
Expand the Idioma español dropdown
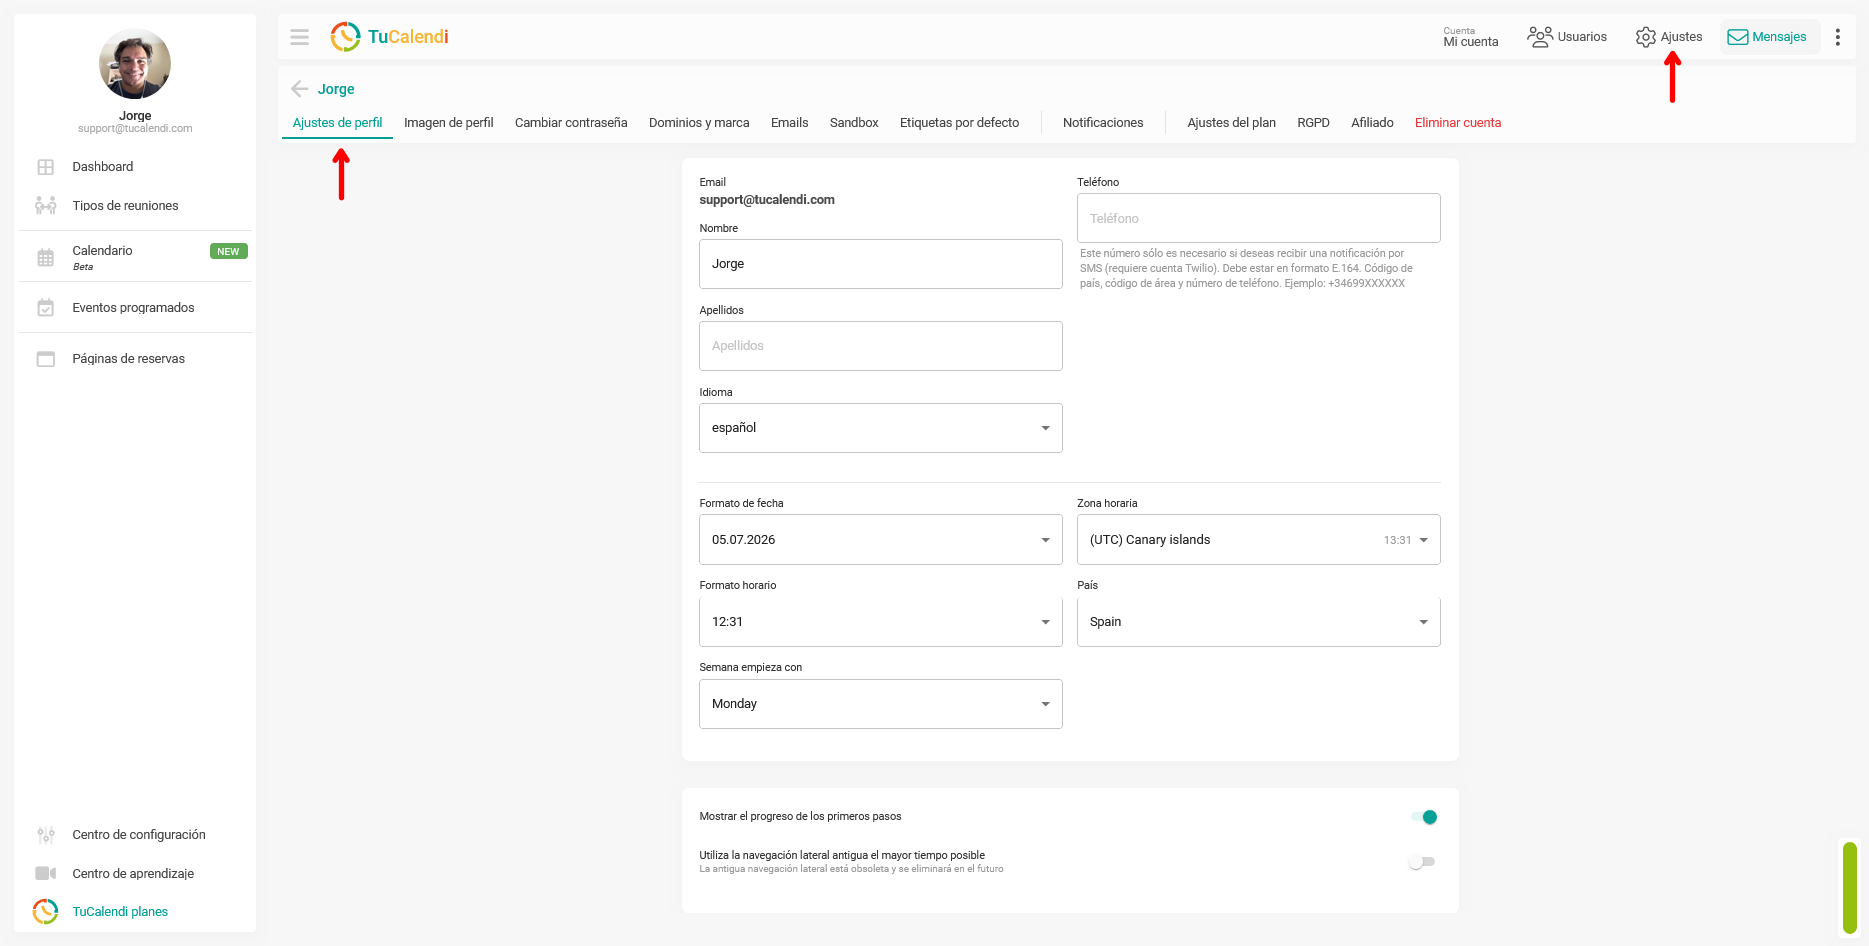point(880,428)
